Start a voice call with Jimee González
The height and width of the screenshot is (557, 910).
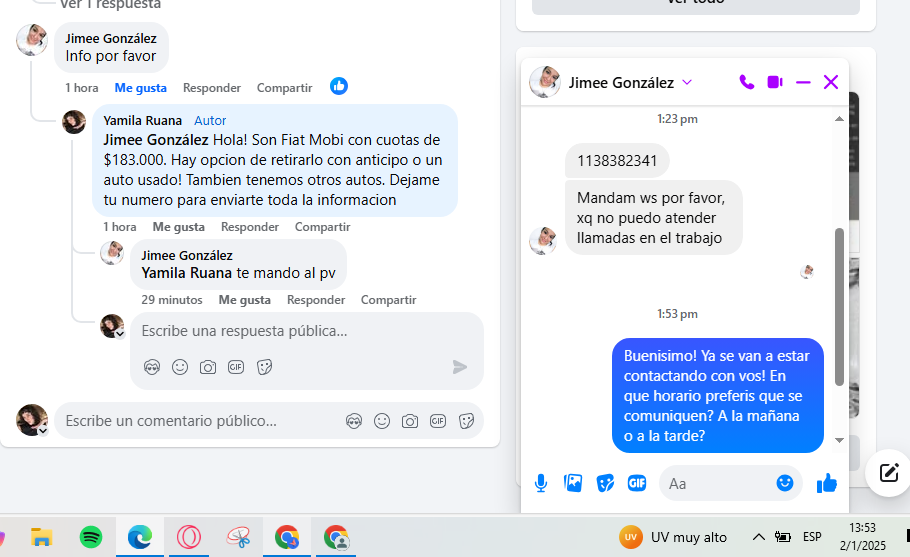[x=747, y=82]
